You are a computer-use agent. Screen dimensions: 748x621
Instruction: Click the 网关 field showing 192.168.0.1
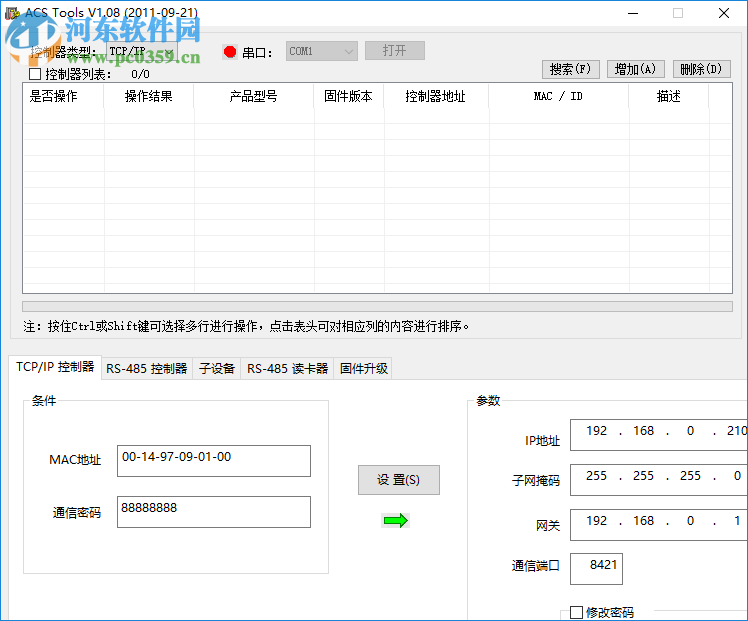pos(659,525)
